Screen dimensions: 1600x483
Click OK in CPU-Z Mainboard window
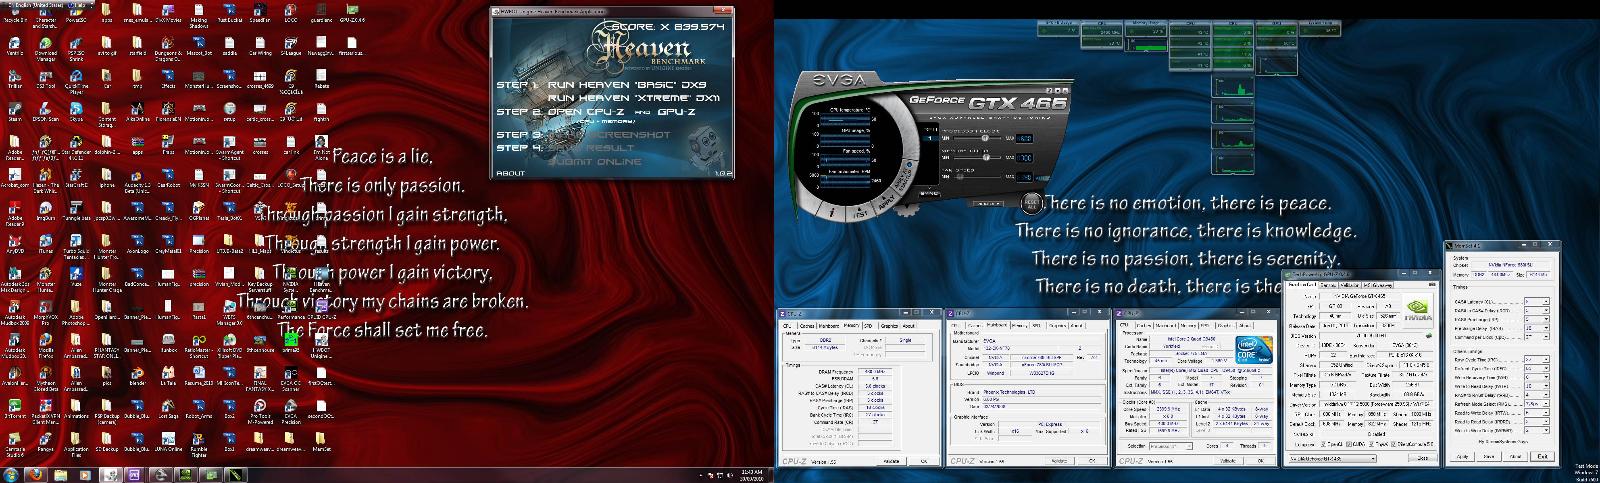coord(1092,461)
